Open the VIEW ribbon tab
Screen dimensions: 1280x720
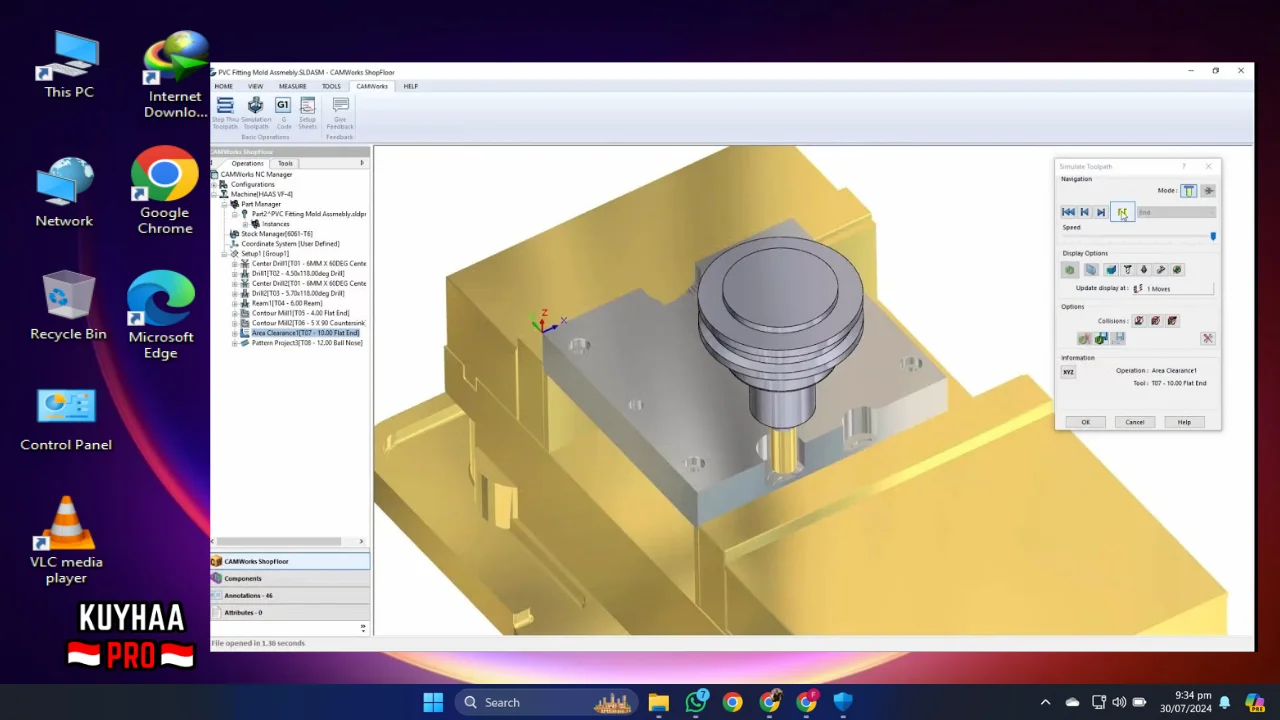click(255, 86)
